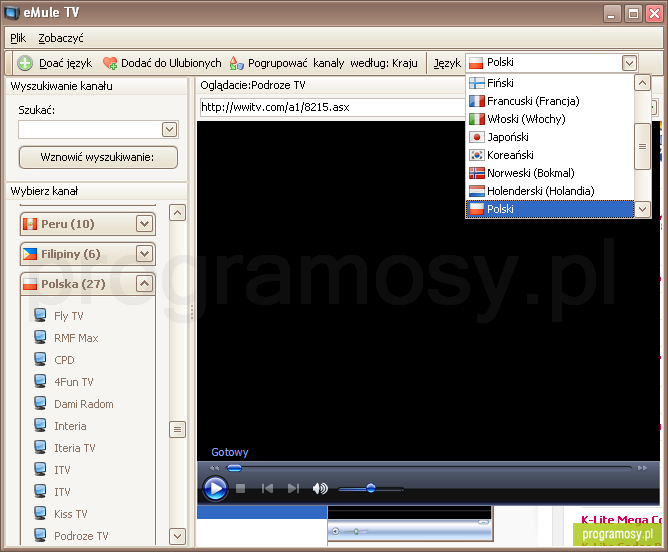The height and width of the screenshot is (552, 668).
Task: Click language list scroll-down arrow
Action: [x=642, y=209]
